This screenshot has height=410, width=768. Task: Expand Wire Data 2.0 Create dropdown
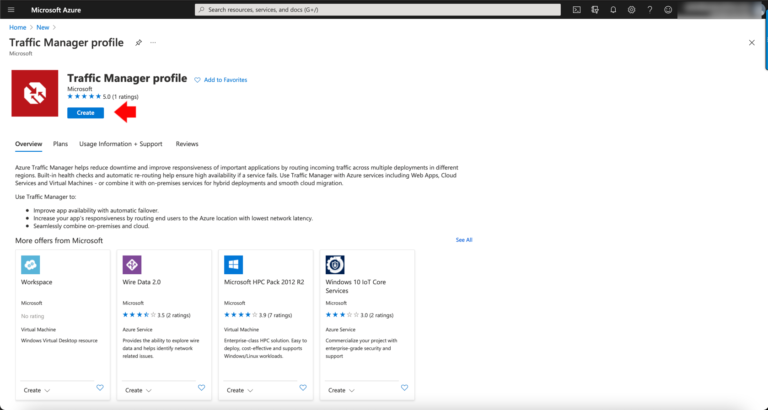point(139,390)
